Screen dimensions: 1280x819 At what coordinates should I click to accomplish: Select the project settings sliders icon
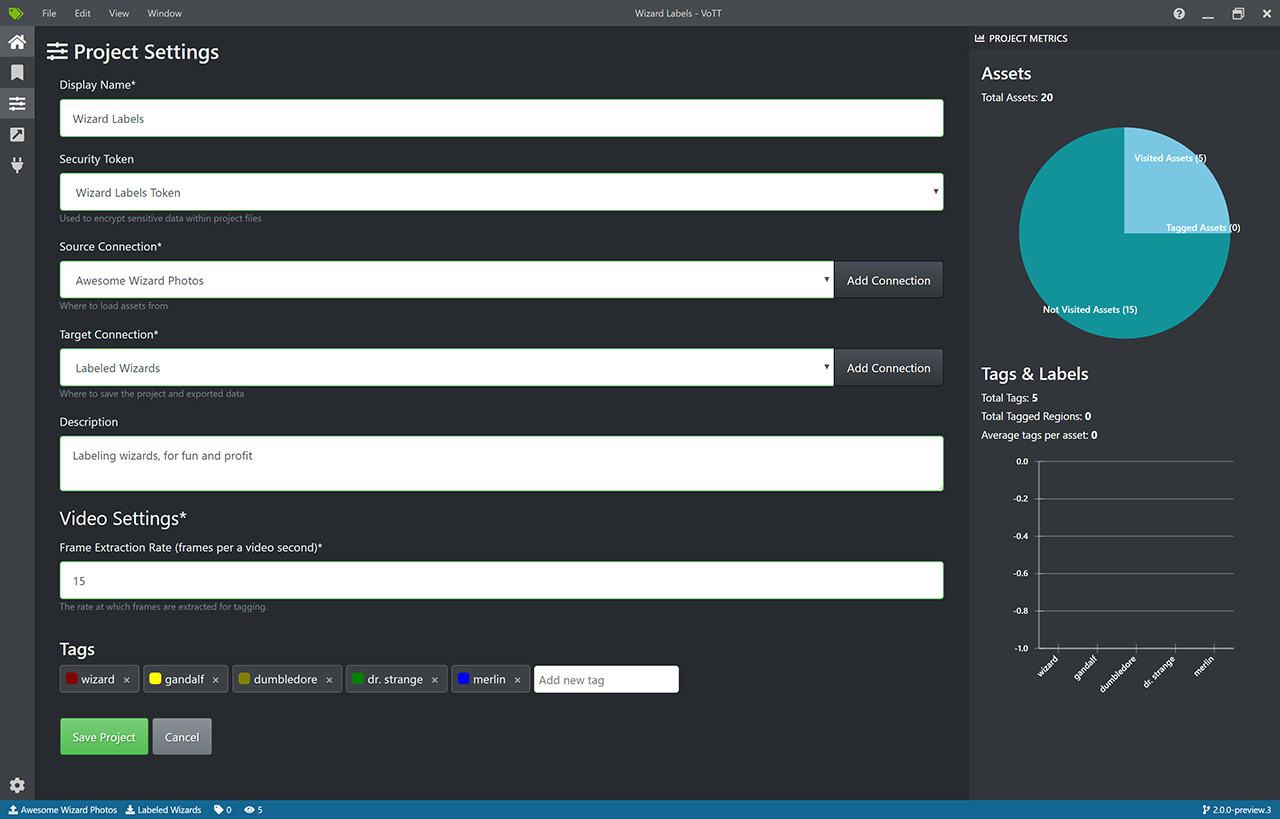(x=17, y=104)
